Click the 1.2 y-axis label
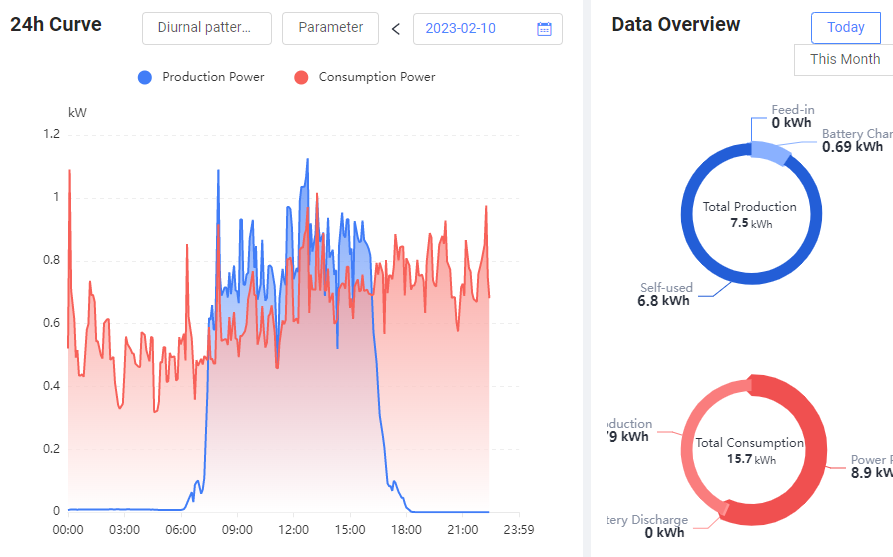This screenshot has width=893, height=557. [51, 134]
